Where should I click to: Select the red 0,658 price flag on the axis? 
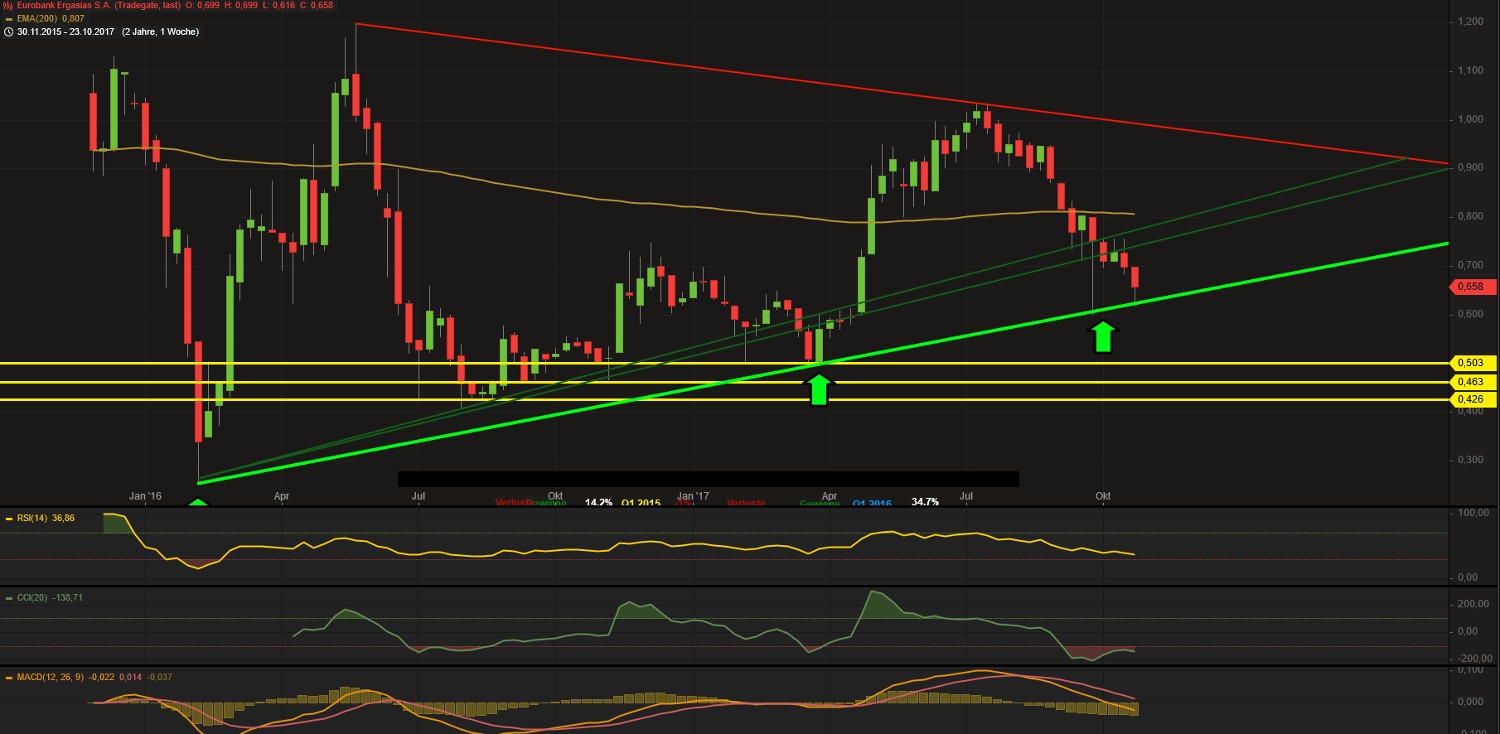pos(1472,287)
